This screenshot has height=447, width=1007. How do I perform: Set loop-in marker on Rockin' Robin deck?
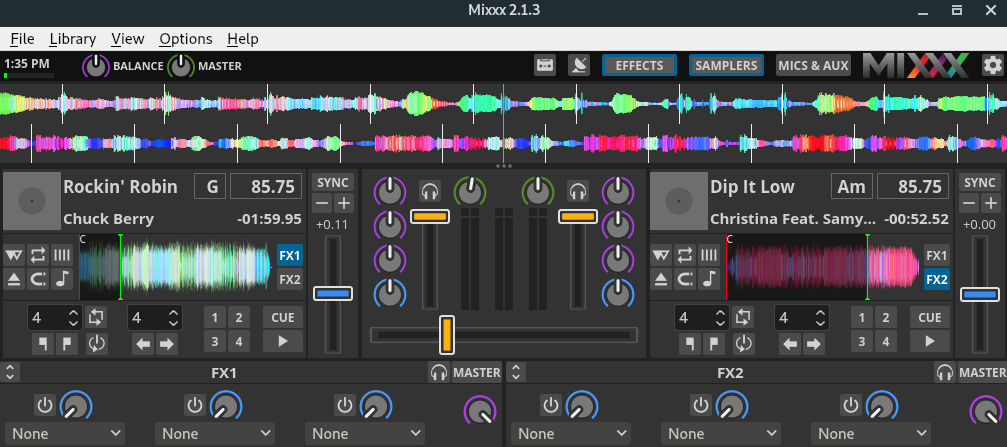43,344
